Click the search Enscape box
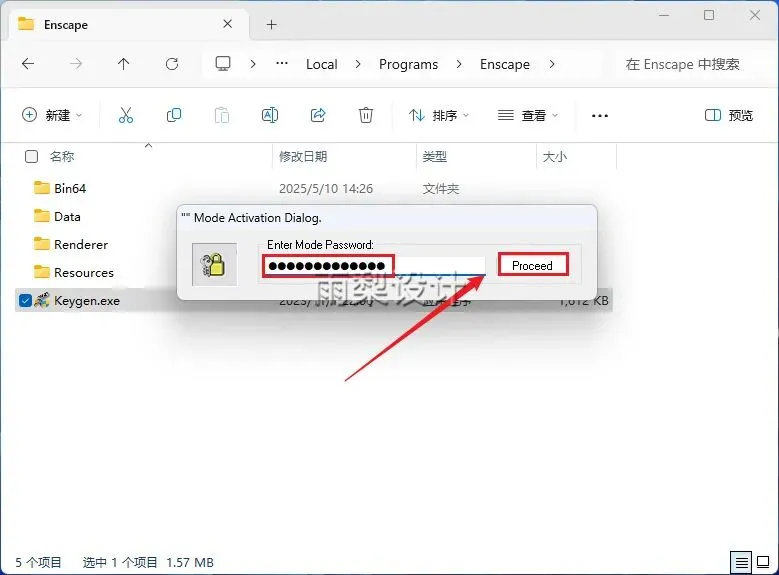Viewport: 779px width, 575px height. [x=689, y=64]
